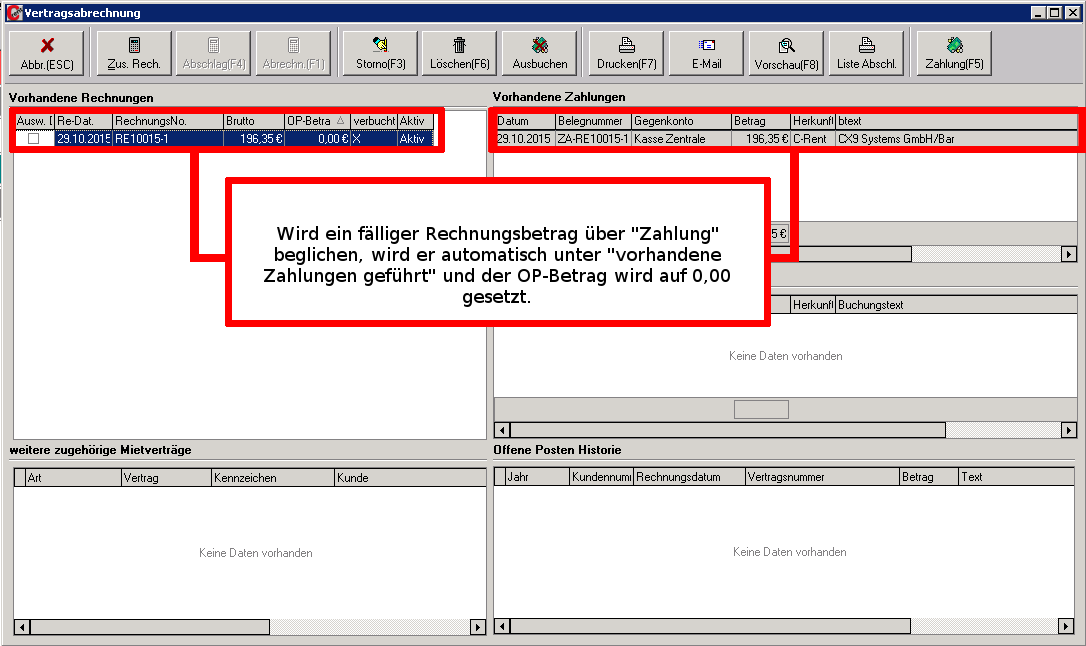The image size is (1086, 646).
Task: Click the Abbr.(ESC) cancel button
Action: click(47, 53)
